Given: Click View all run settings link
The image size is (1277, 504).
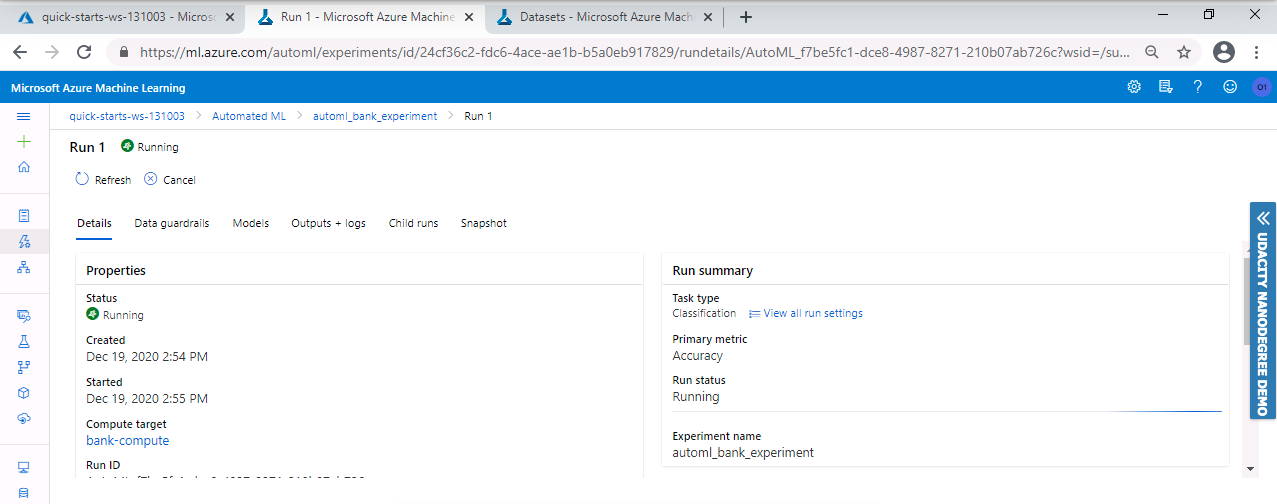Looking at the screenshot, I should [806, 313].
